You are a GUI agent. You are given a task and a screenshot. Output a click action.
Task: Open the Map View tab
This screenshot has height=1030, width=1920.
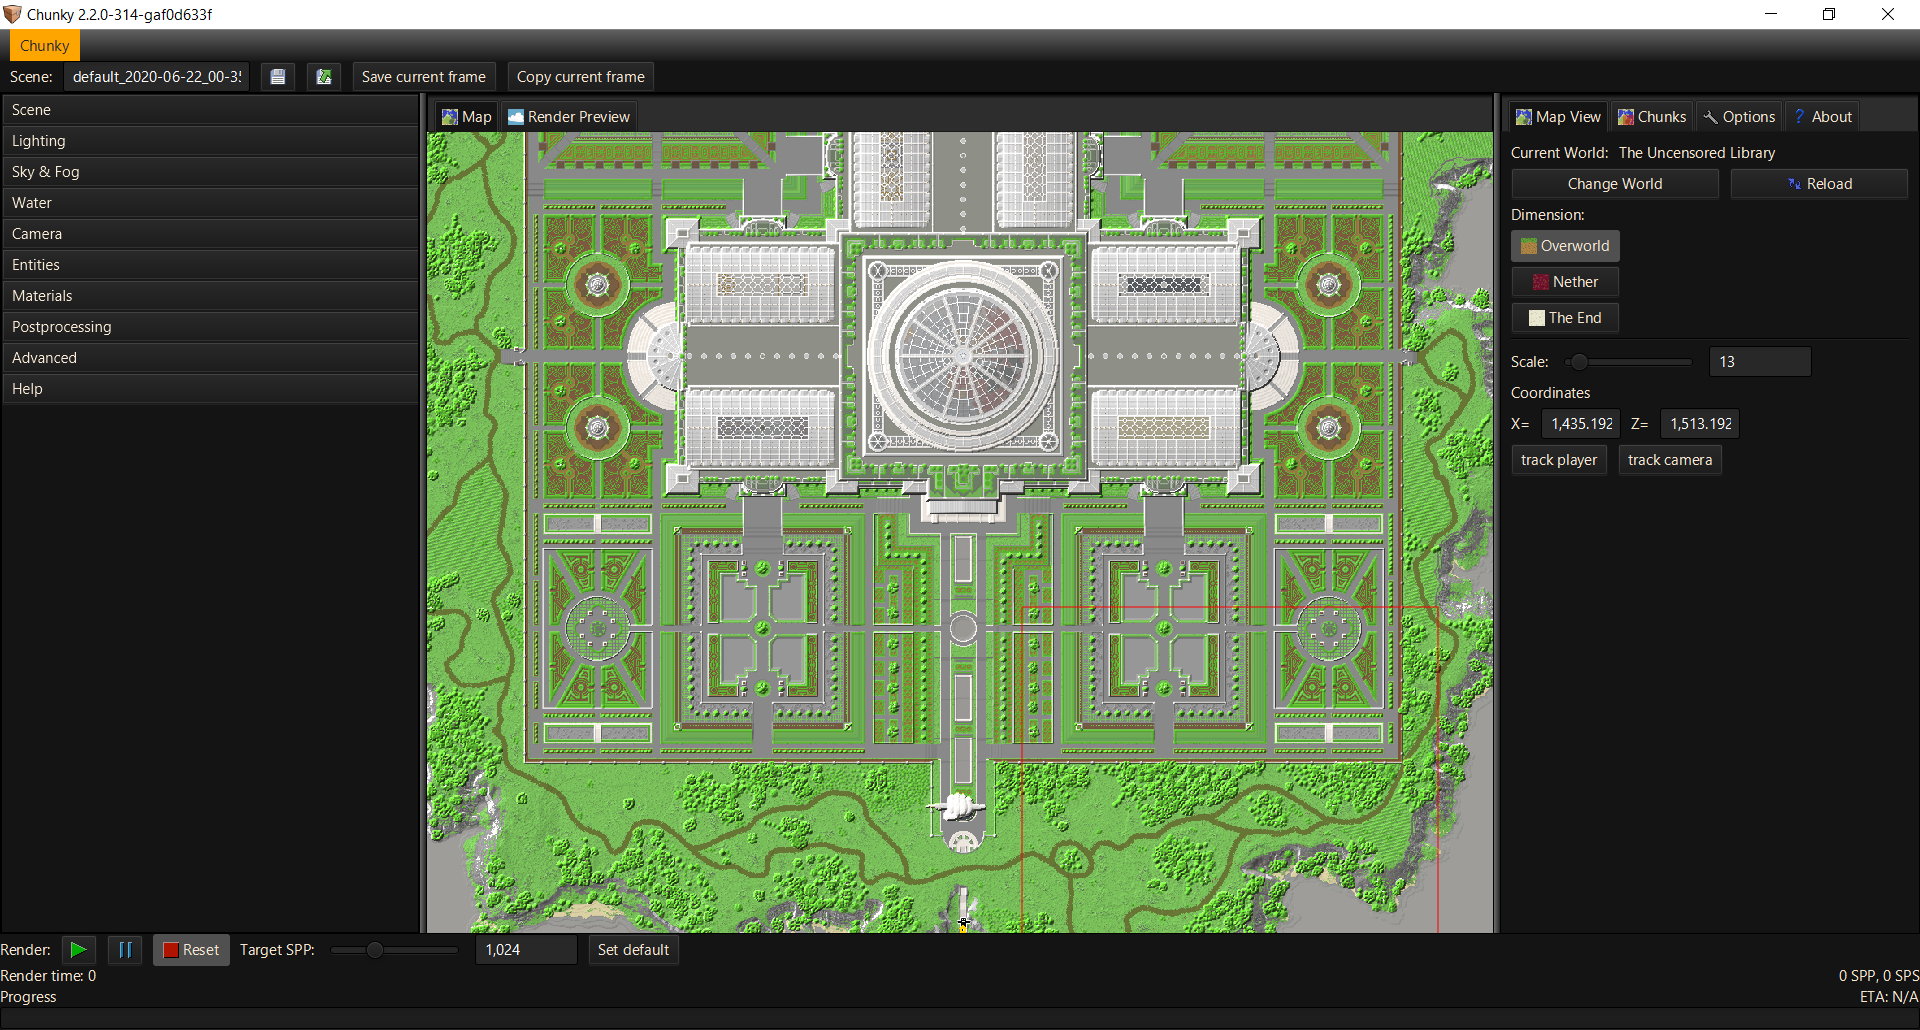[x=1558, y=117]
